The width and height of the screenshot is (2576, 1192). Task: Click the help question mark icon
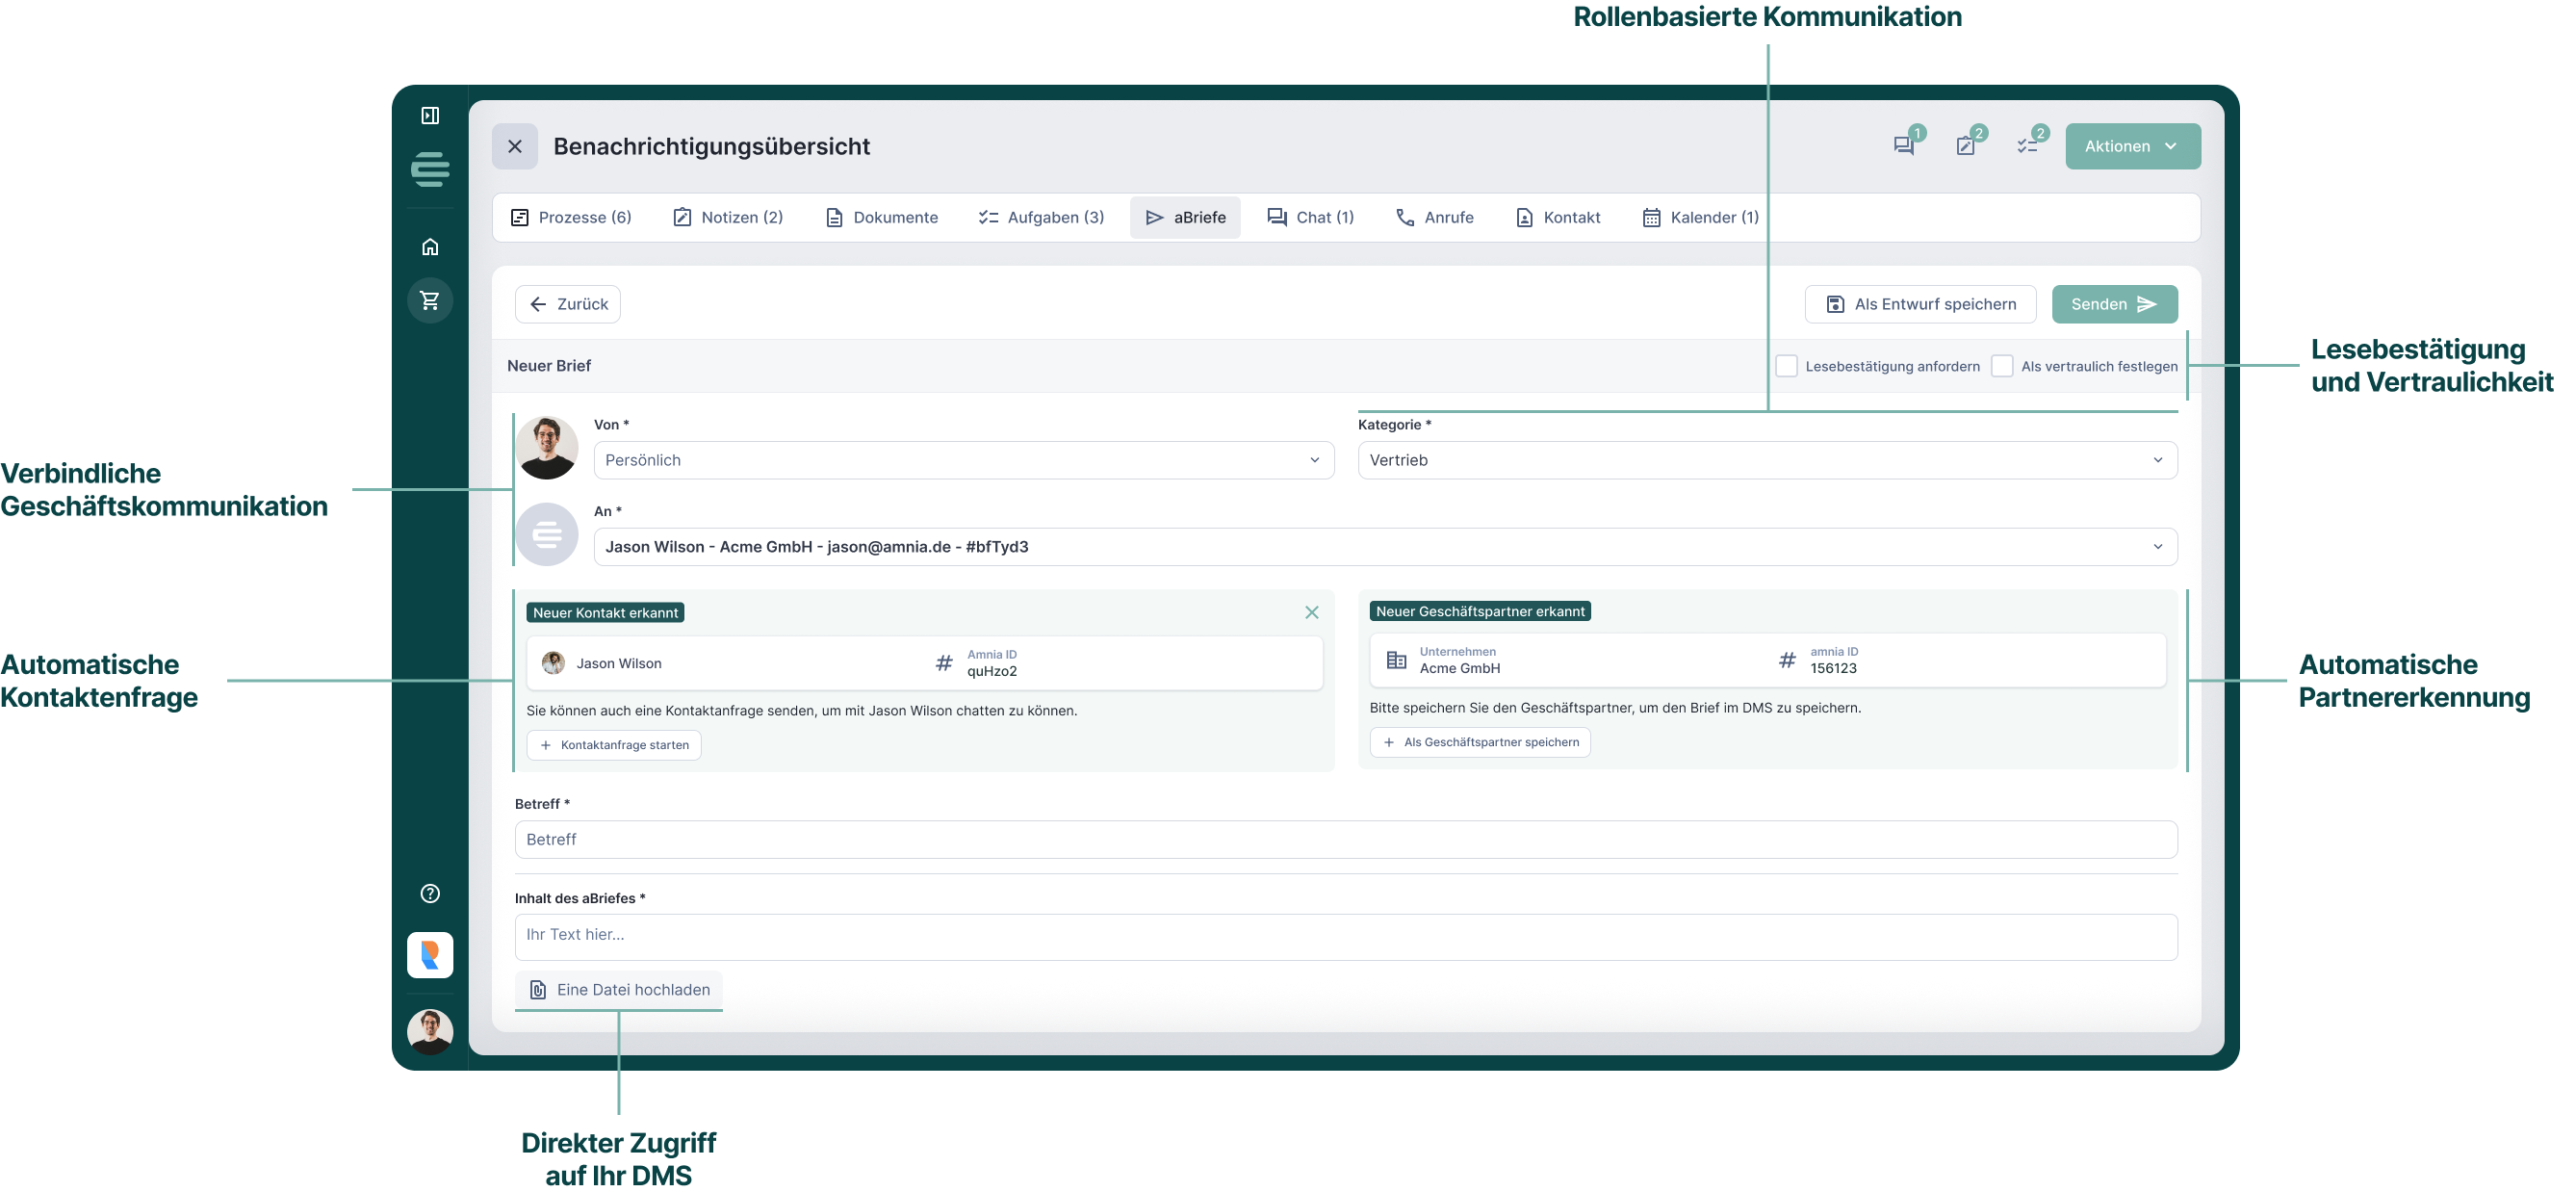coord(430,894)
